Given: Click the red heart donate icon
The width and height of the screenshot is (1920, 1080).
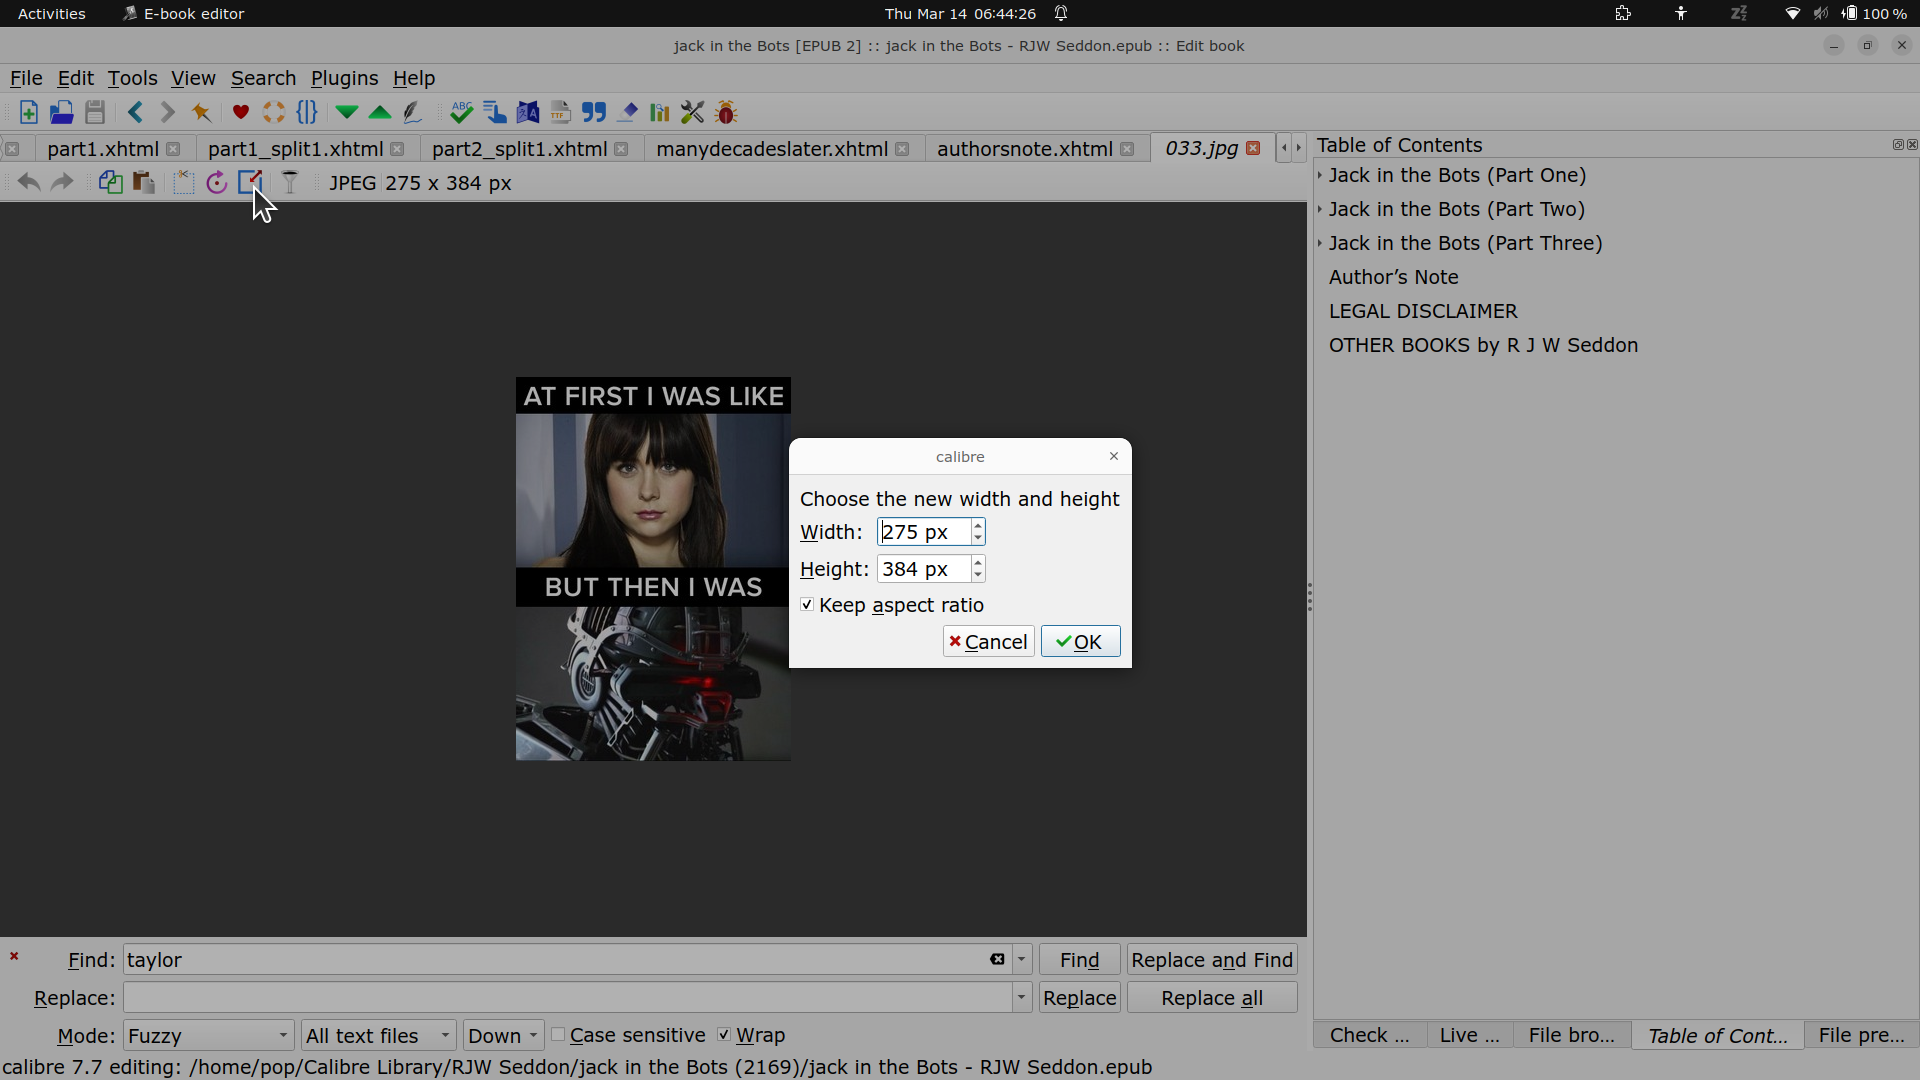Looking at the screenshot, I should [240, 112].
